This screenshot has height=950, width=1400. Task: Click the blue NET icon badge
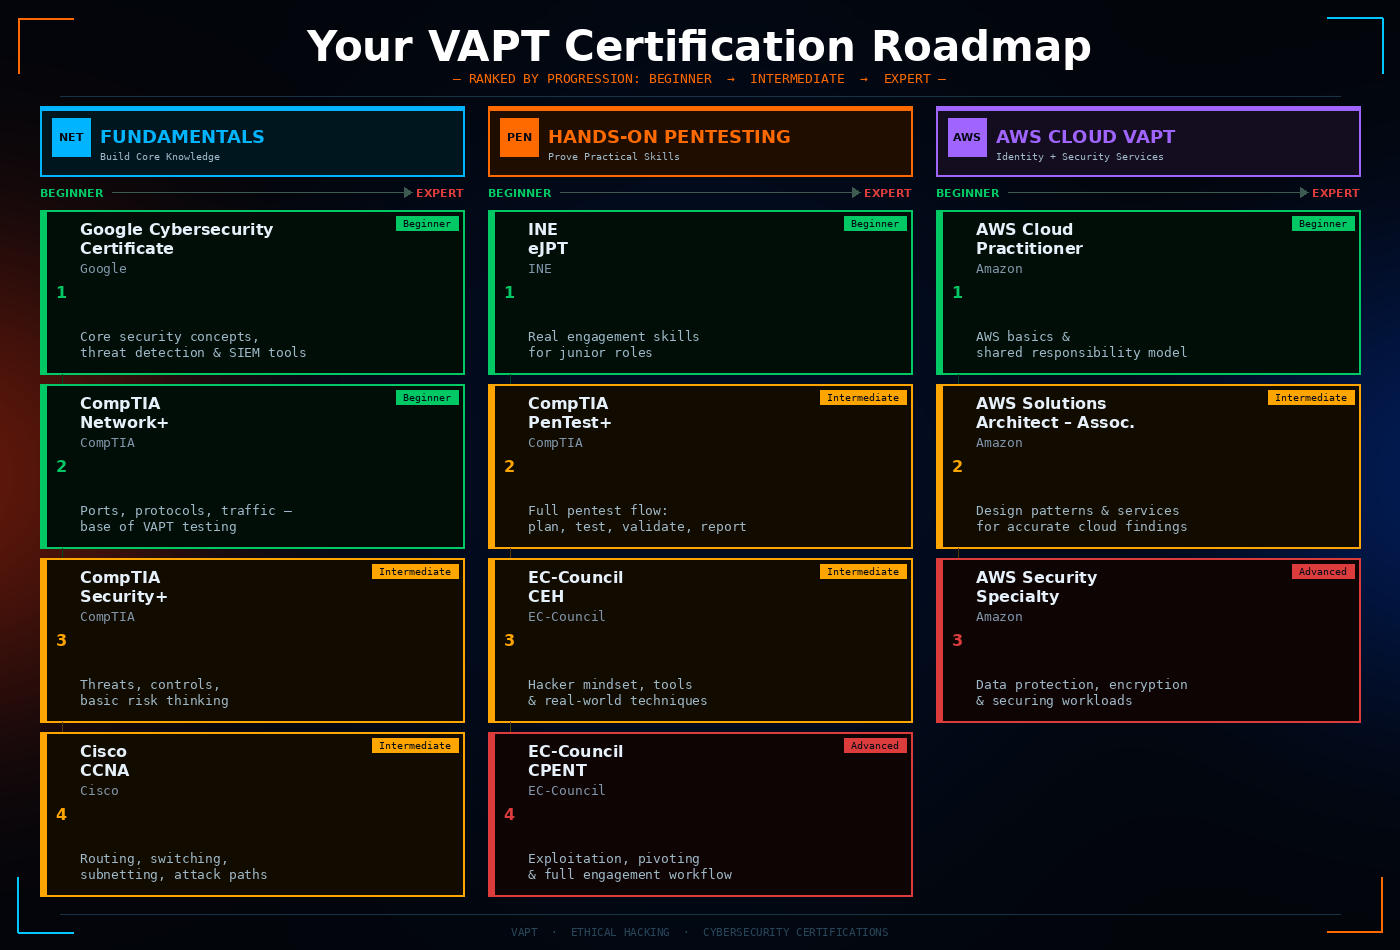[x=71, y=138]
